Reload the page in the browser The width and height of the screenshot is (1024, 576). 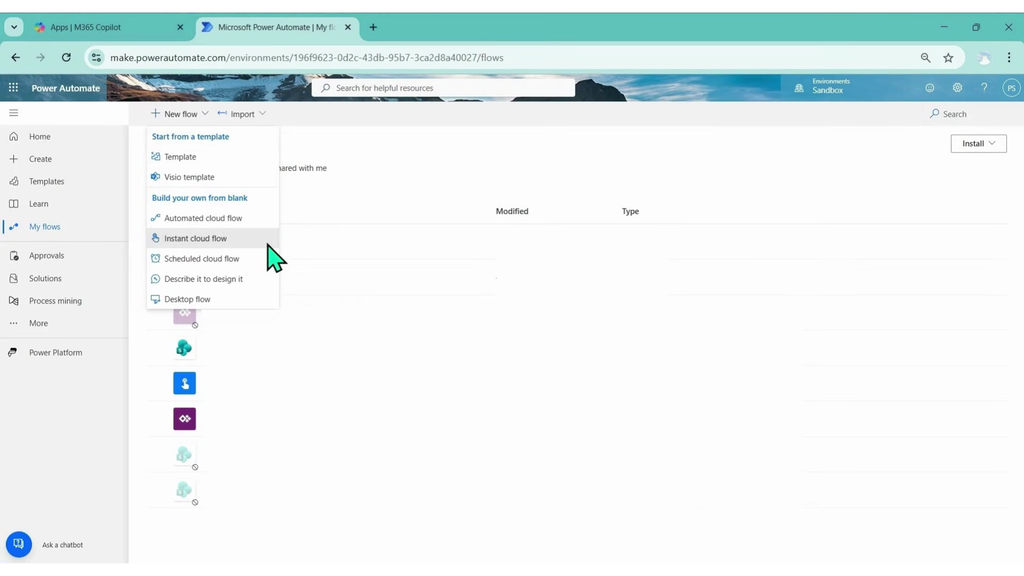[x=66, y=57]
